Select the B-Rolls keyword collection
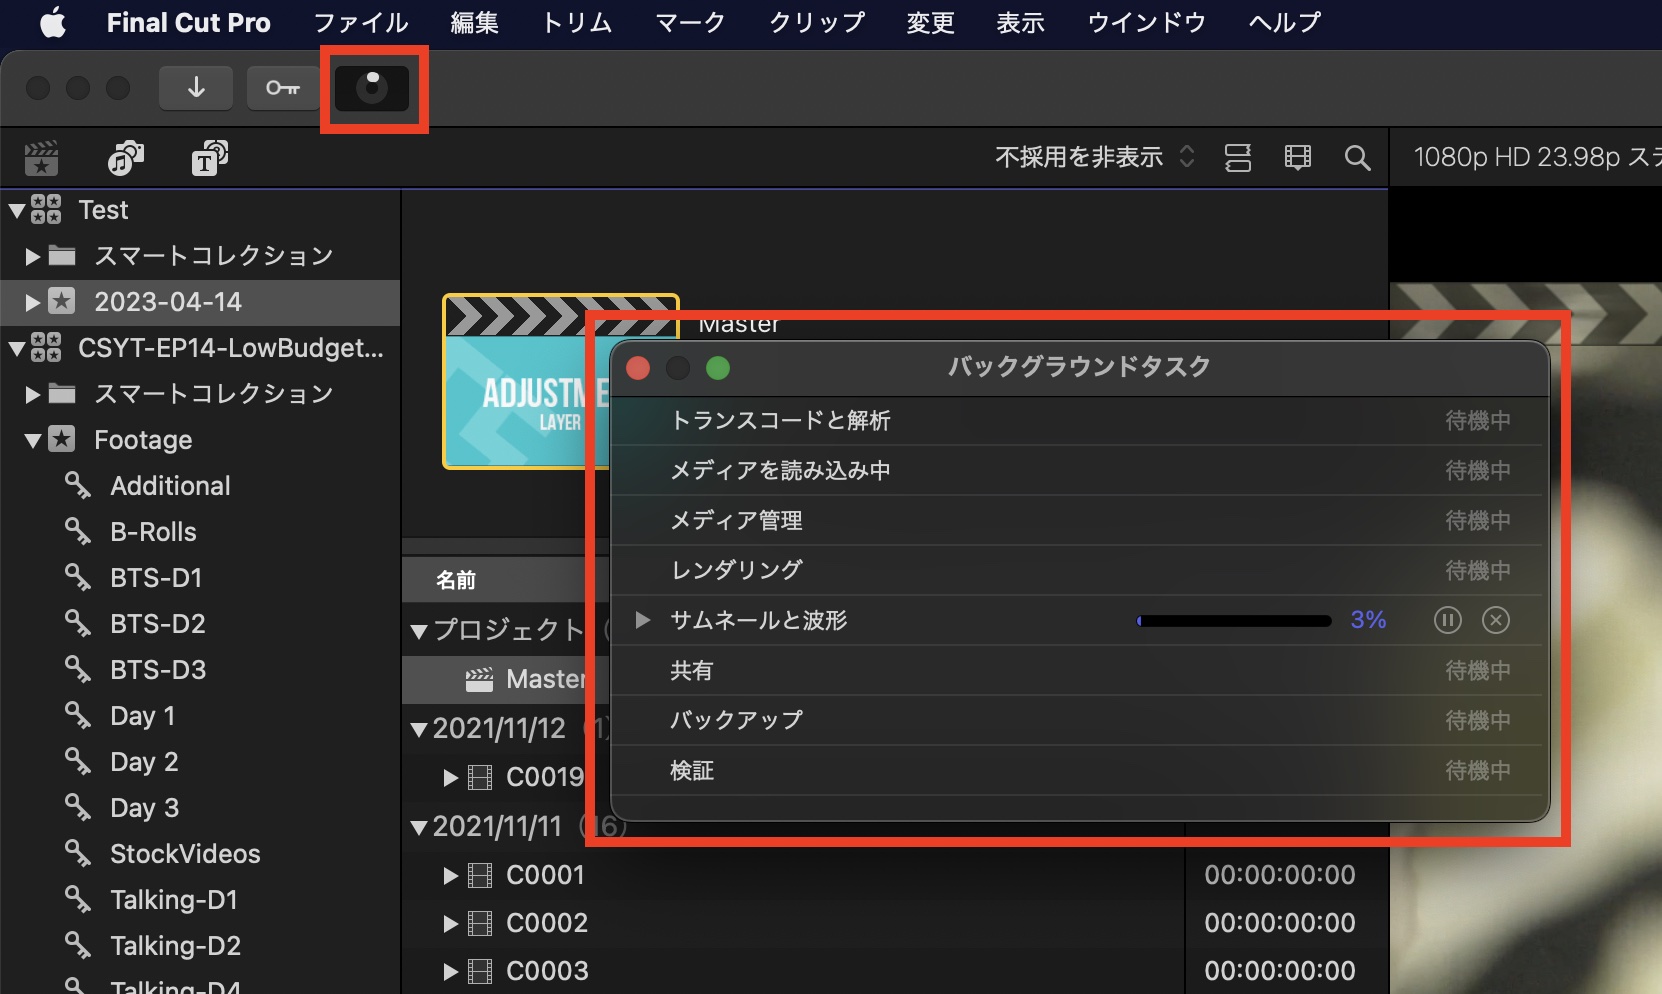The image size is (1662, 994). (x=153, y=532)
